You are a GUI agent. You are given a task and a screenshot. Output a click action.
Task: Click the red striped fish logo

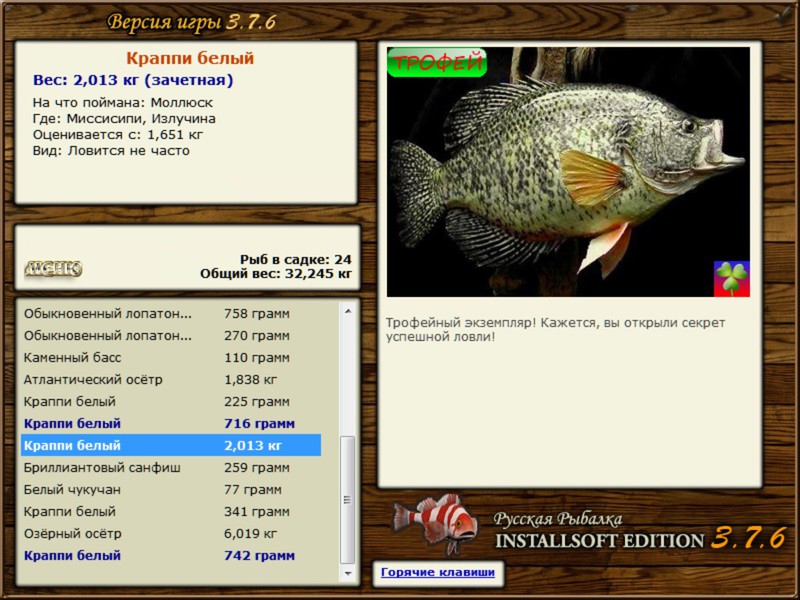[x=435, y=523]
